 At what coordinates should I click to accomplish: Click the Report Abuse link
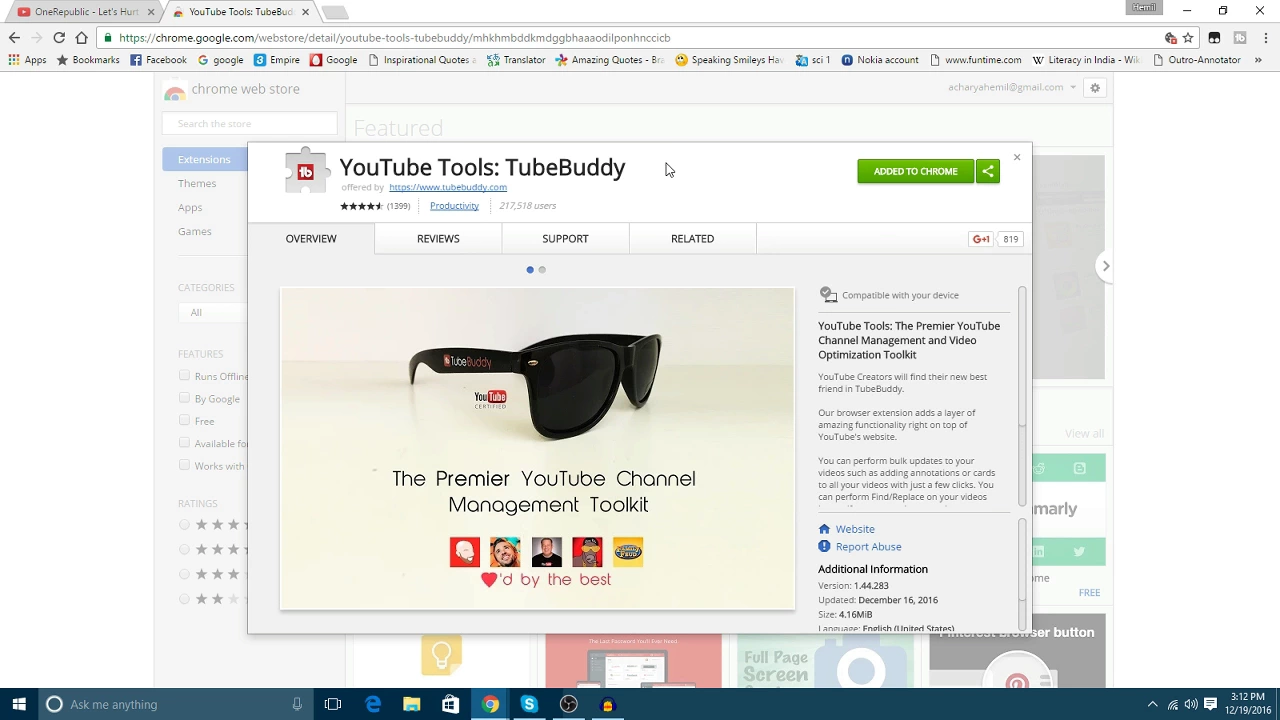868,547
